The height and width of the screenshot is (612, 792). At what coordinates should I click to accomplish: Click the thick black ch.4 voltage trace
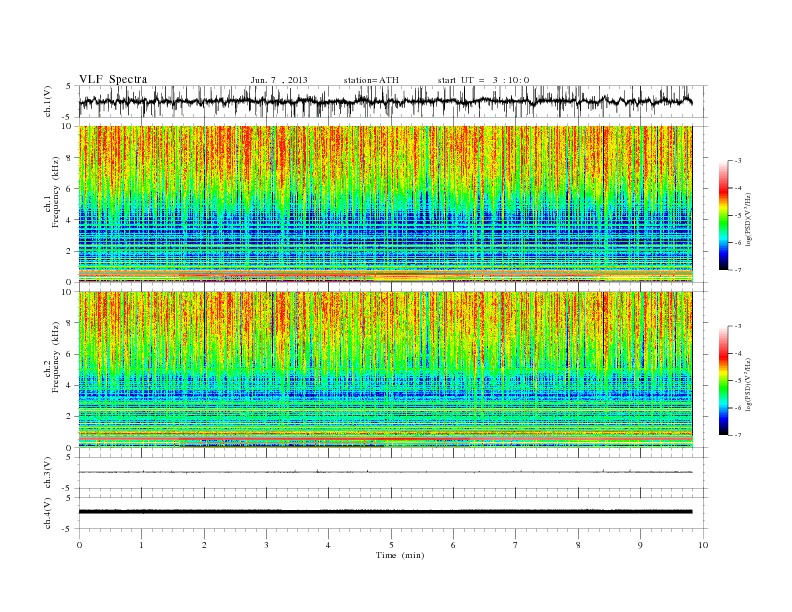[385, 512]
